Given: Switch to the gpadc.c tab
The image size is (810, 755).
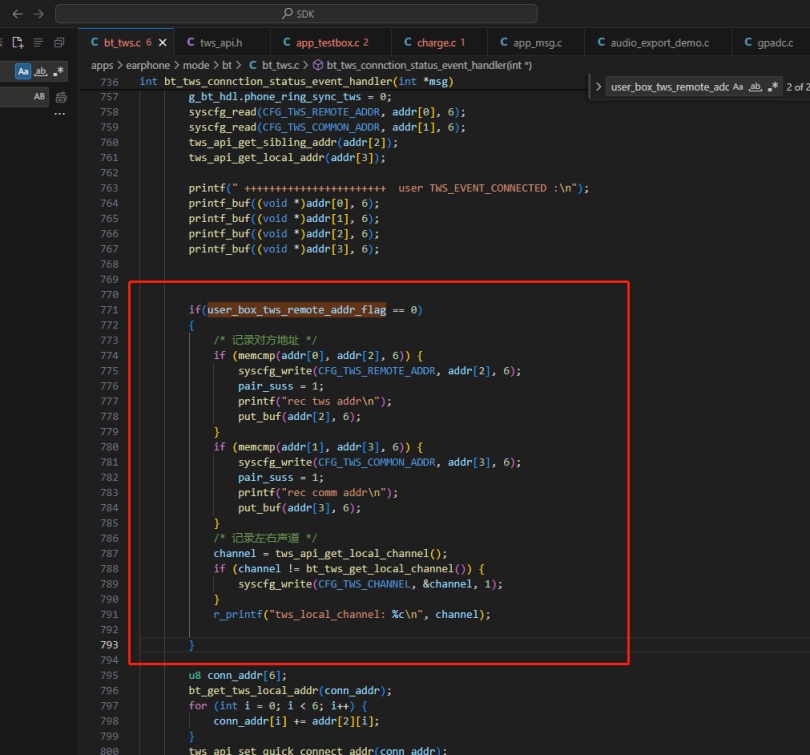Looking at the screenshot, I should (x=771, y=42).
